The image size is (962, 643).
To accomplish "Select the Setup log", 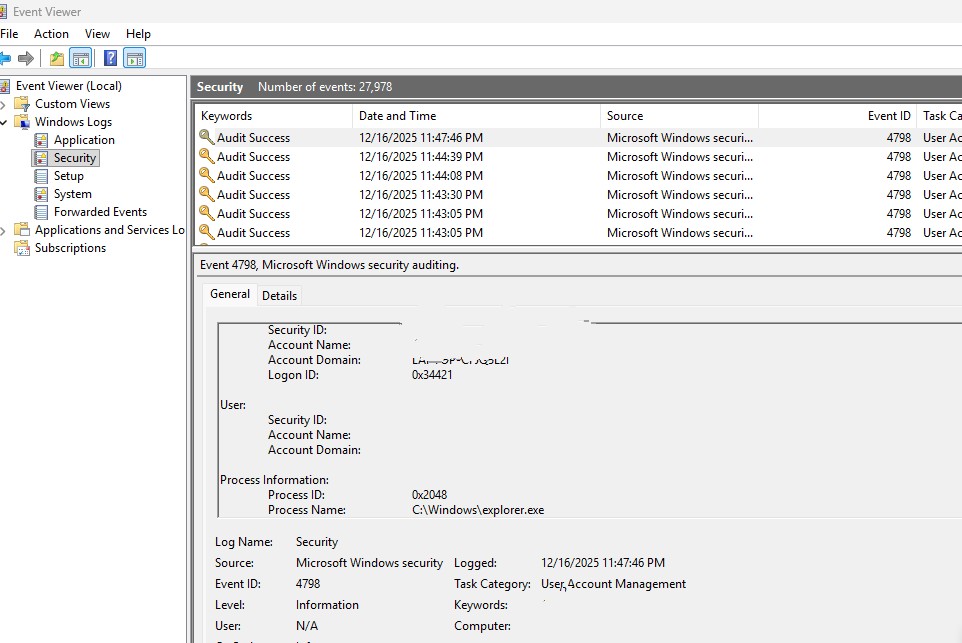I will click(68, 176).
